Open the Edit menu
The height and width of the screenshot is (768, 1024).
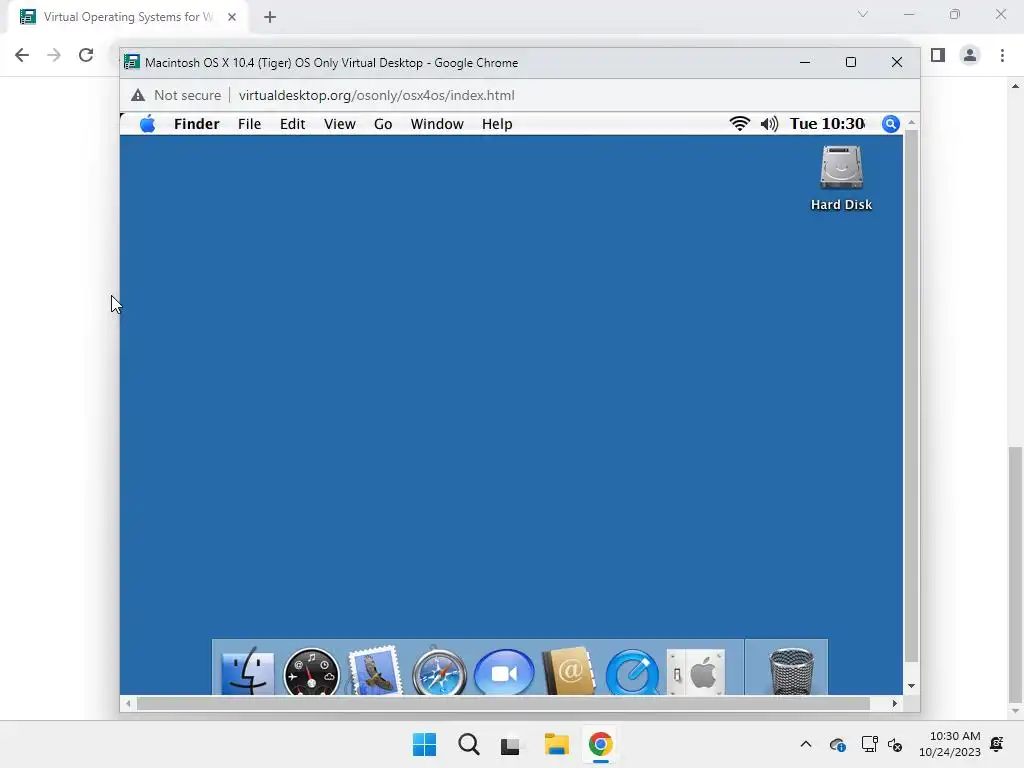click(x=293, y=124)
